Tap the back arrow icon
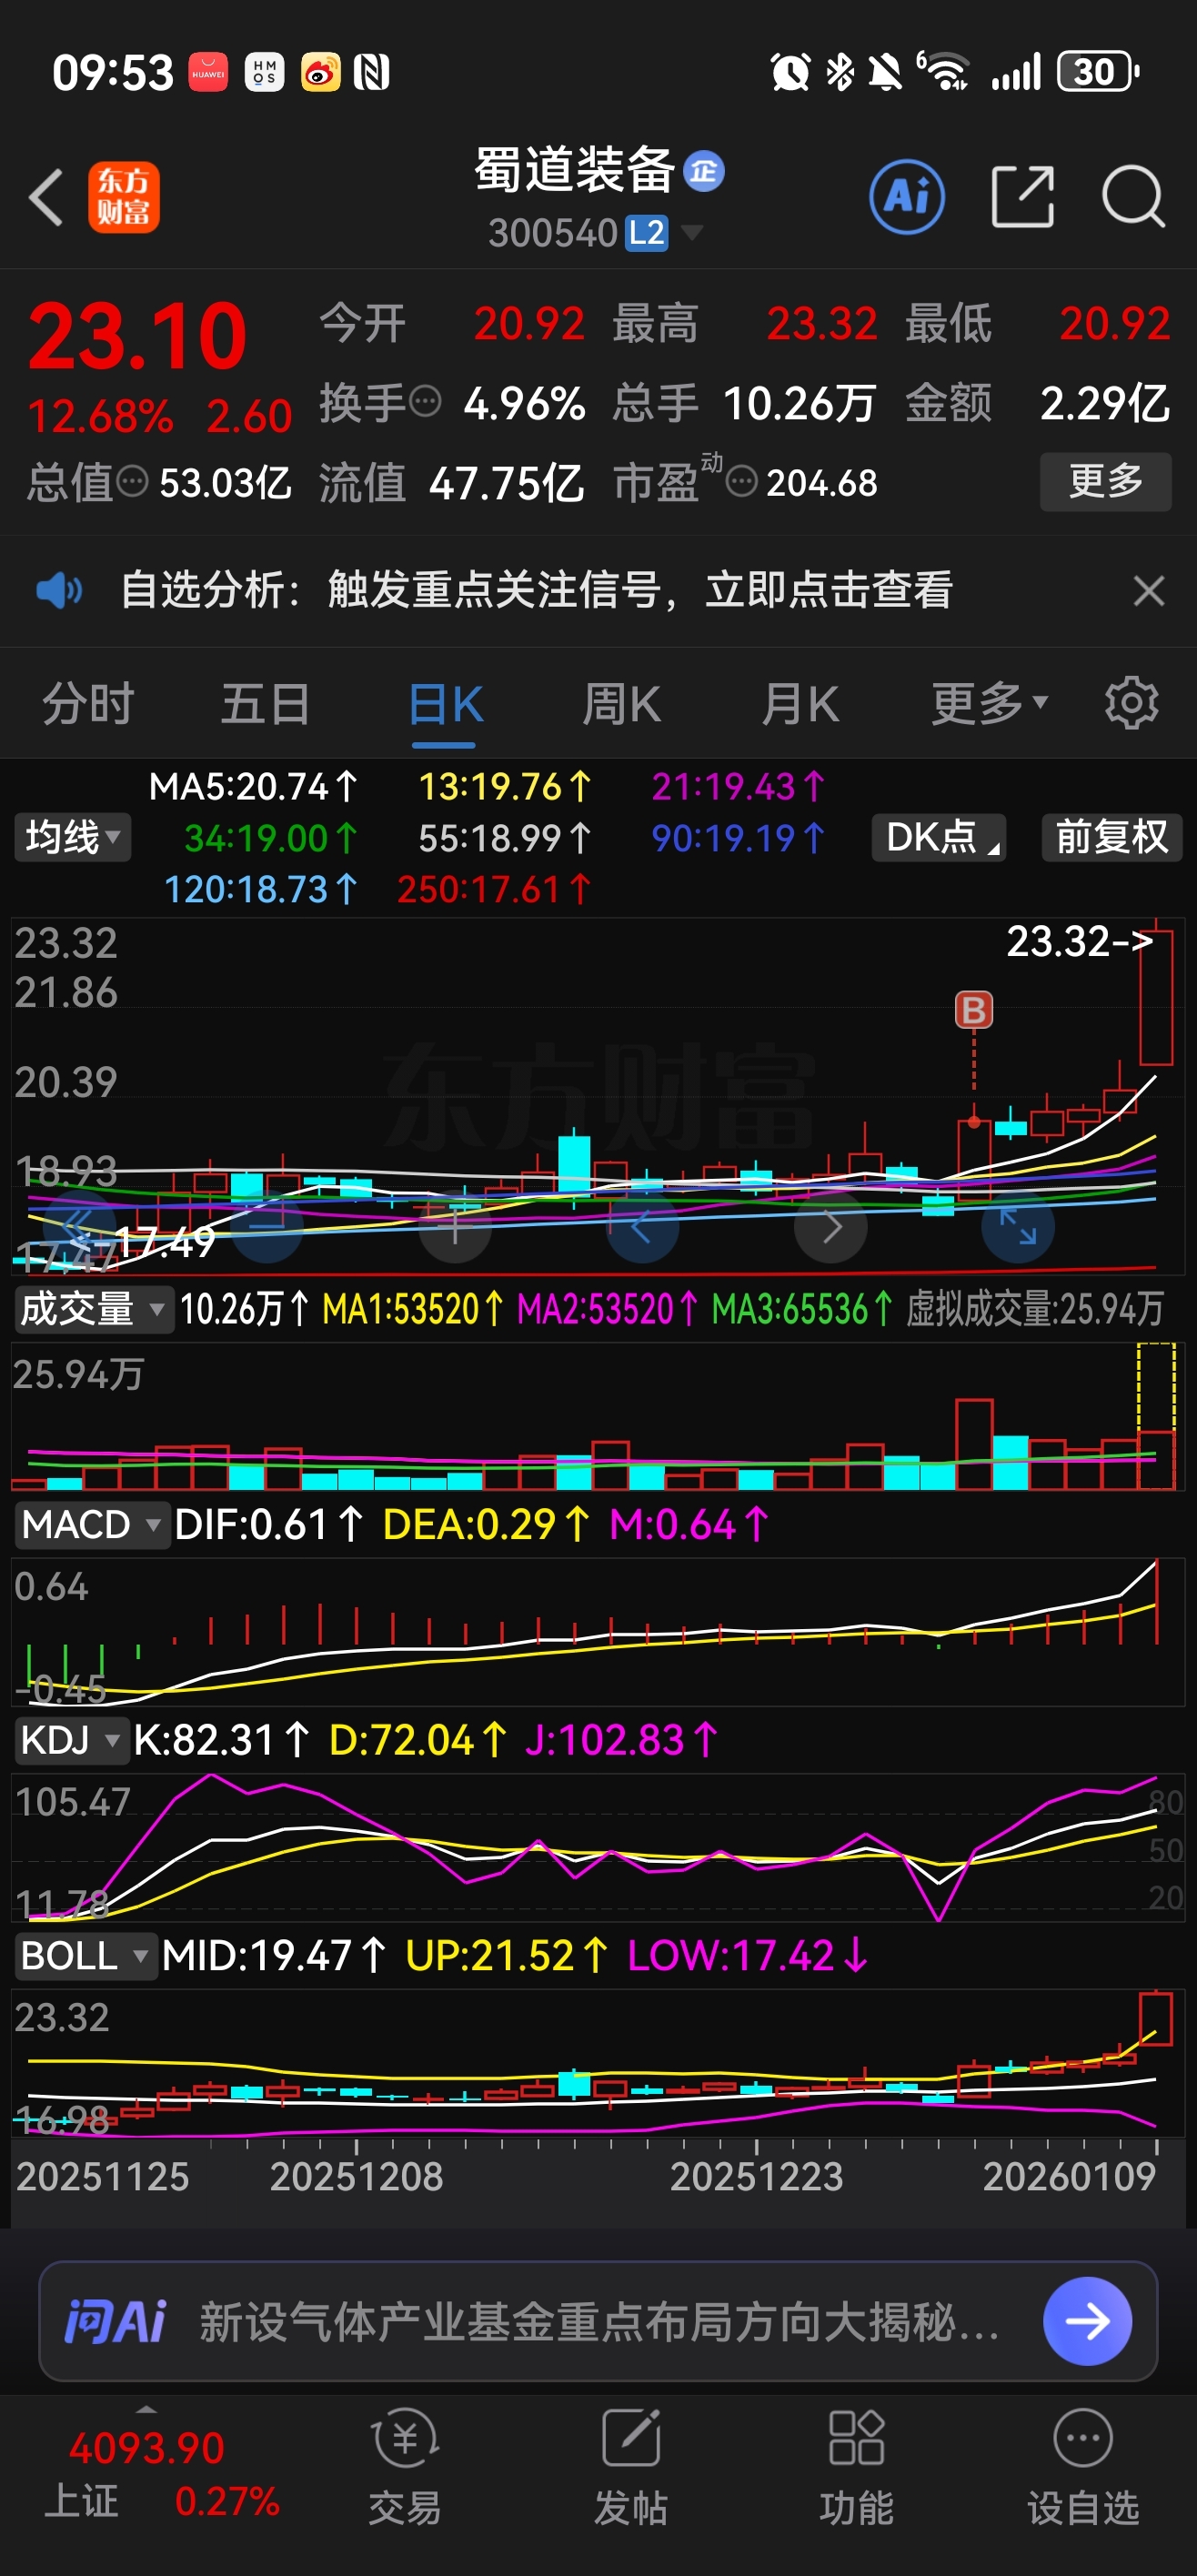This screenshot has width=1197, height=2576. click(x=46, y=196)
